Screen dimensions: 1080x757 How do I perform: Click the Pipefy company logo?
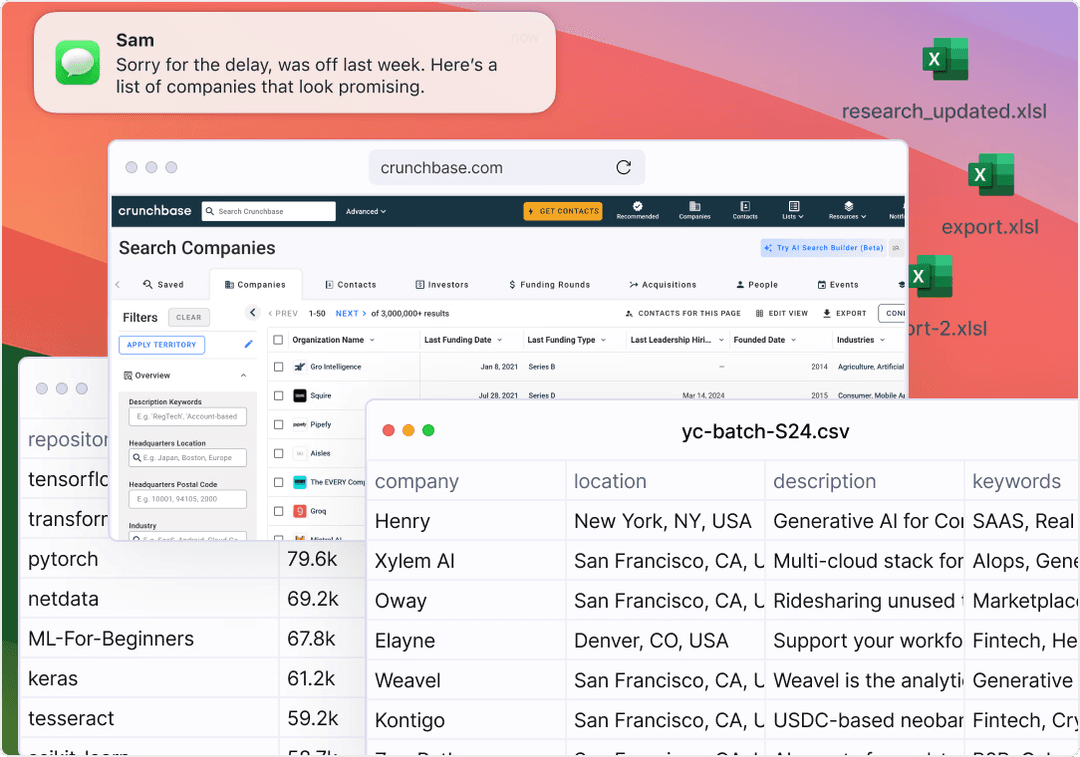pos(300,424)
